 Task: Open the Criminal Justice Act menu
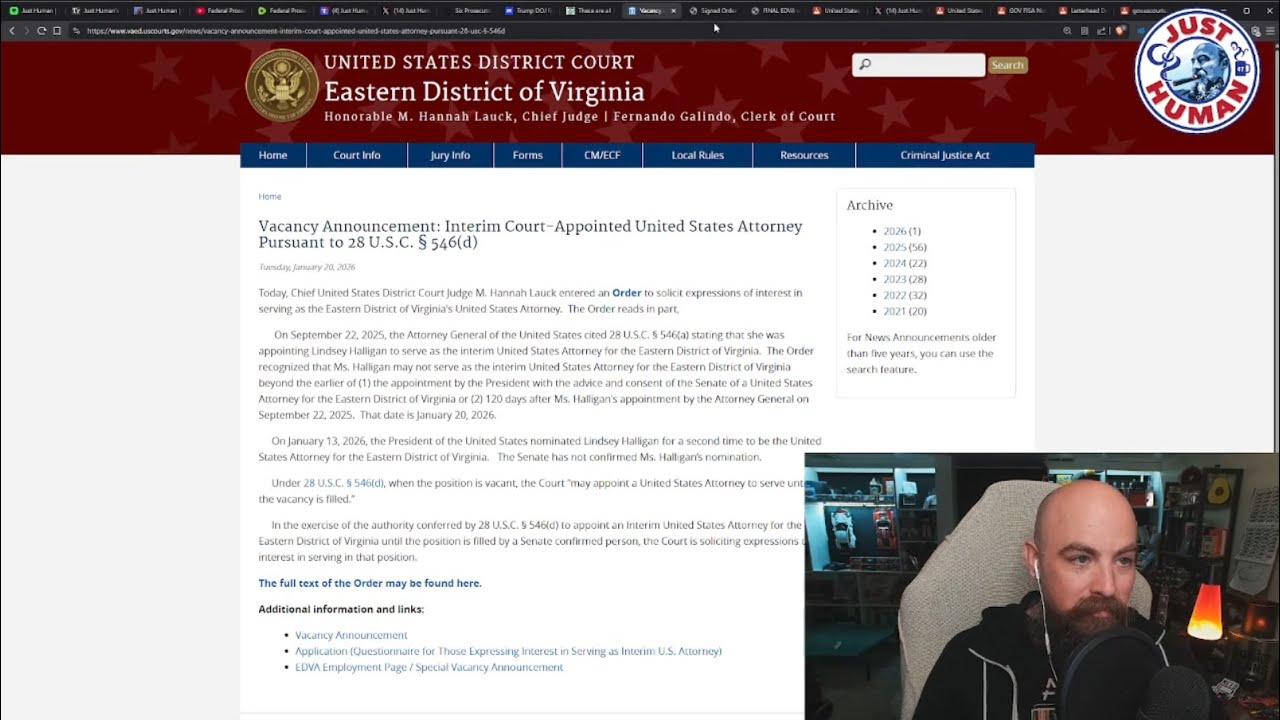tap(945, 155)
